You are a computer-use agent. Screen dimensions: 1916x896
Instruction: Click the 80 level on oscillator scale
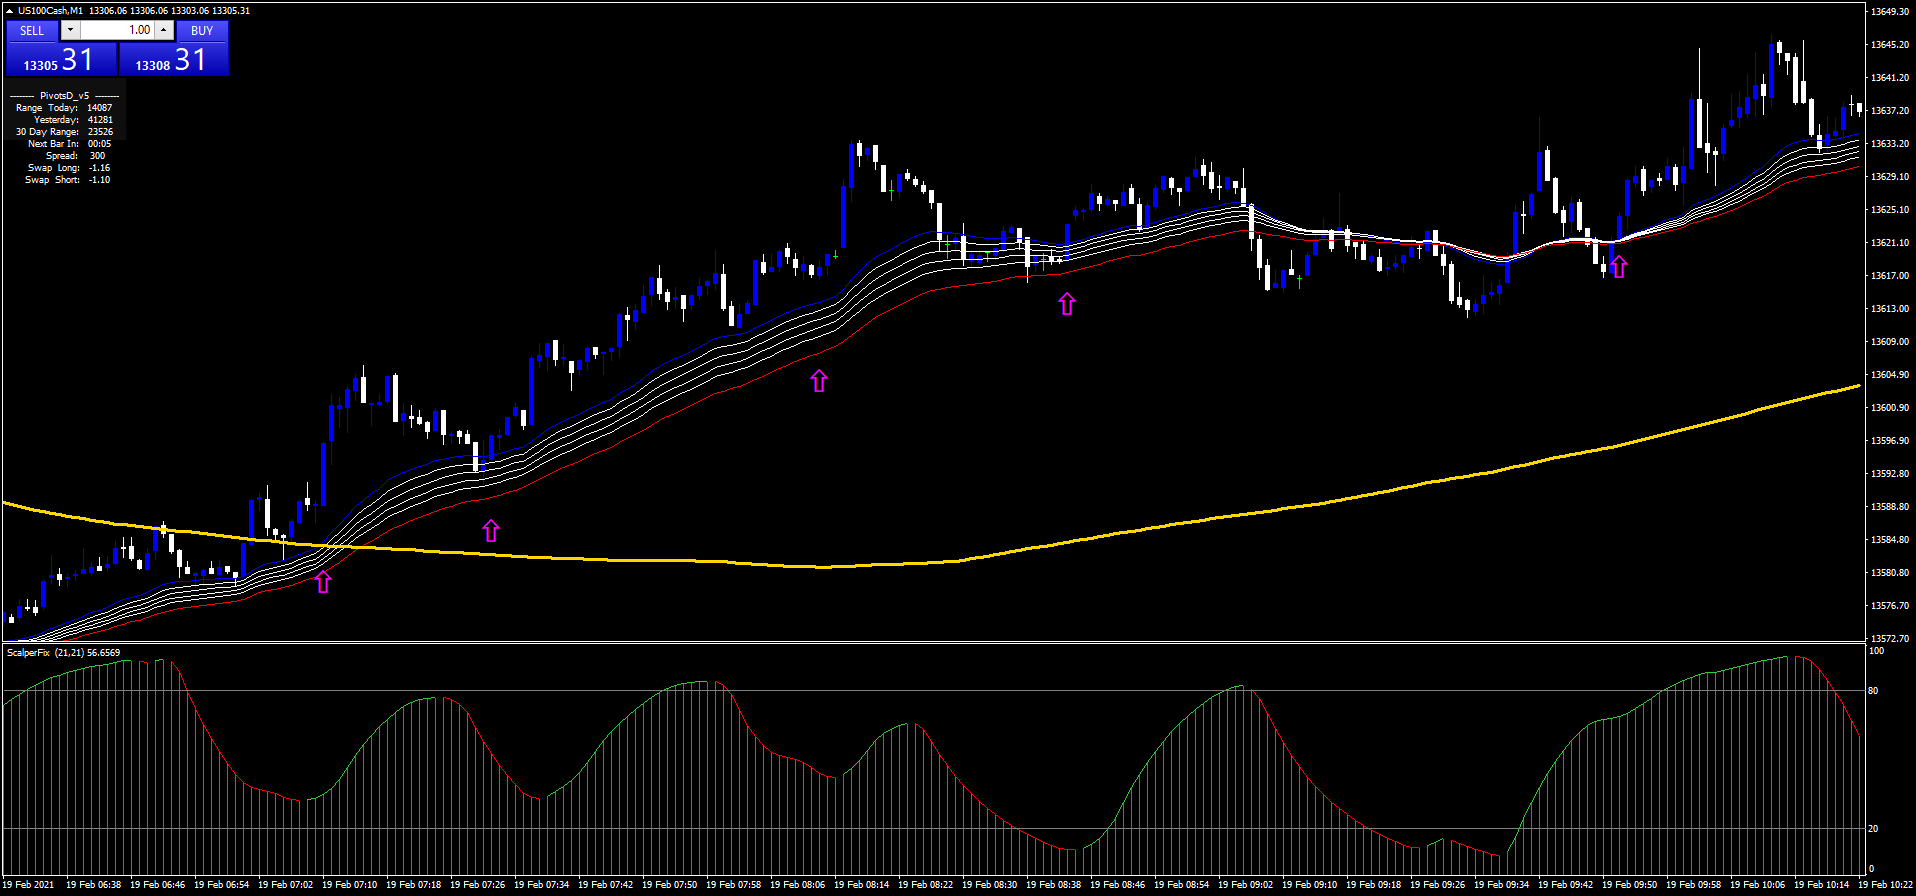(x=1873, y=691)
